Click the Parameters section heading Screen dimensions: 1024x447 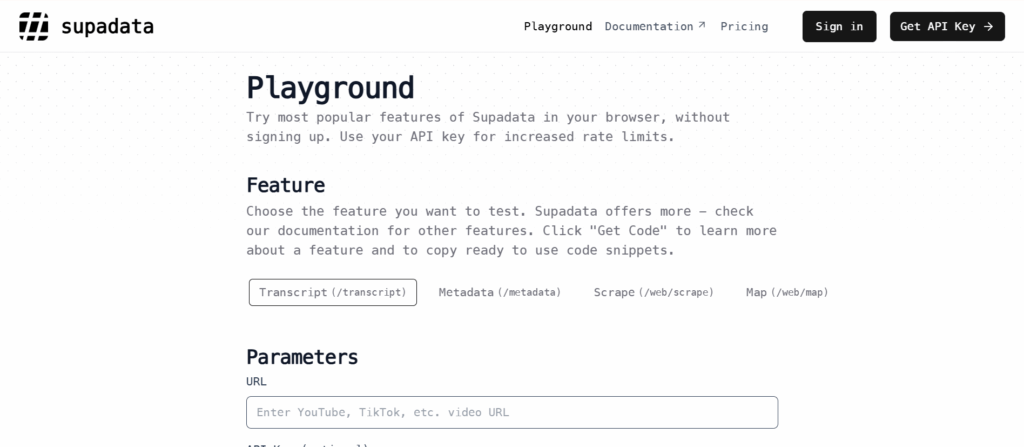(302, 357)
